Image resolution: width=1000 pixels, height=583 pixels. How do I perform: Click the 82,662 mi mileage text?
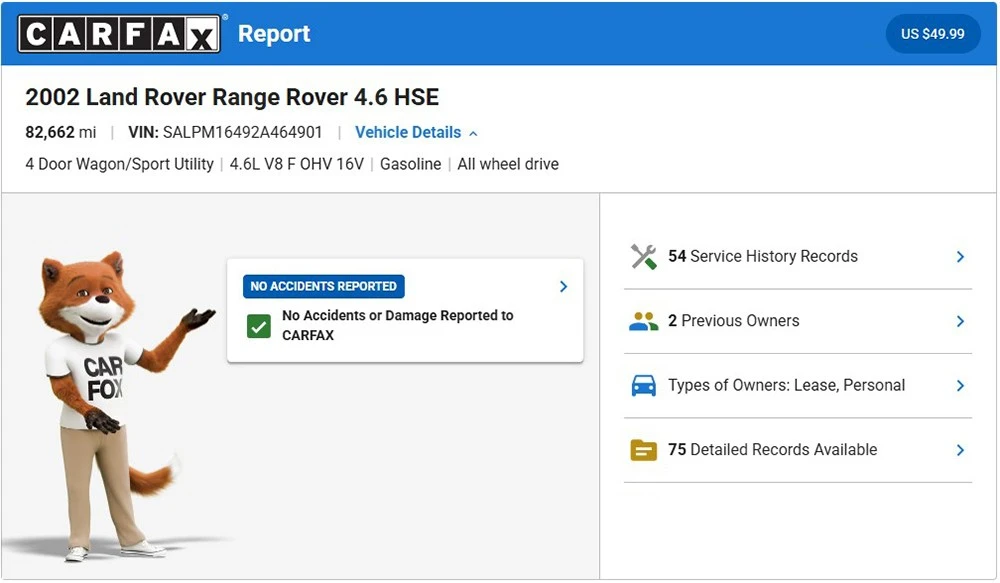61,132
